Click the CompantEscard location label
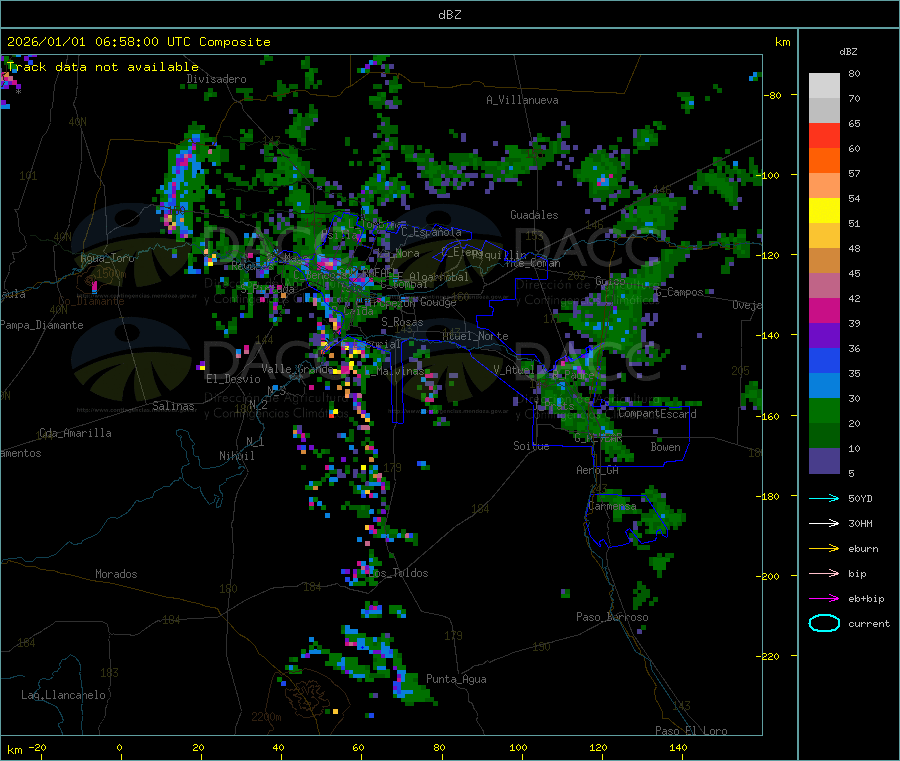Image resolution: width=900 pixels, height=761 pixels. tap(657, 414)
